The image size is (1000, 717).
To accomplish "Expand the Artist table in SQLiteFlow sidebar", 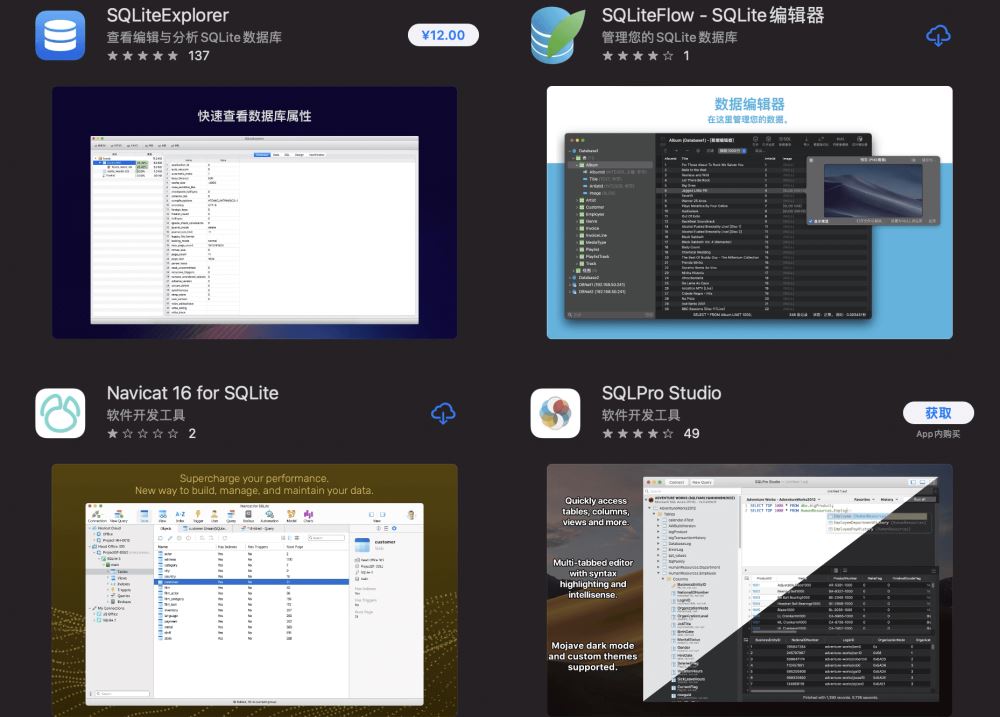I will (x=577, y=200).
